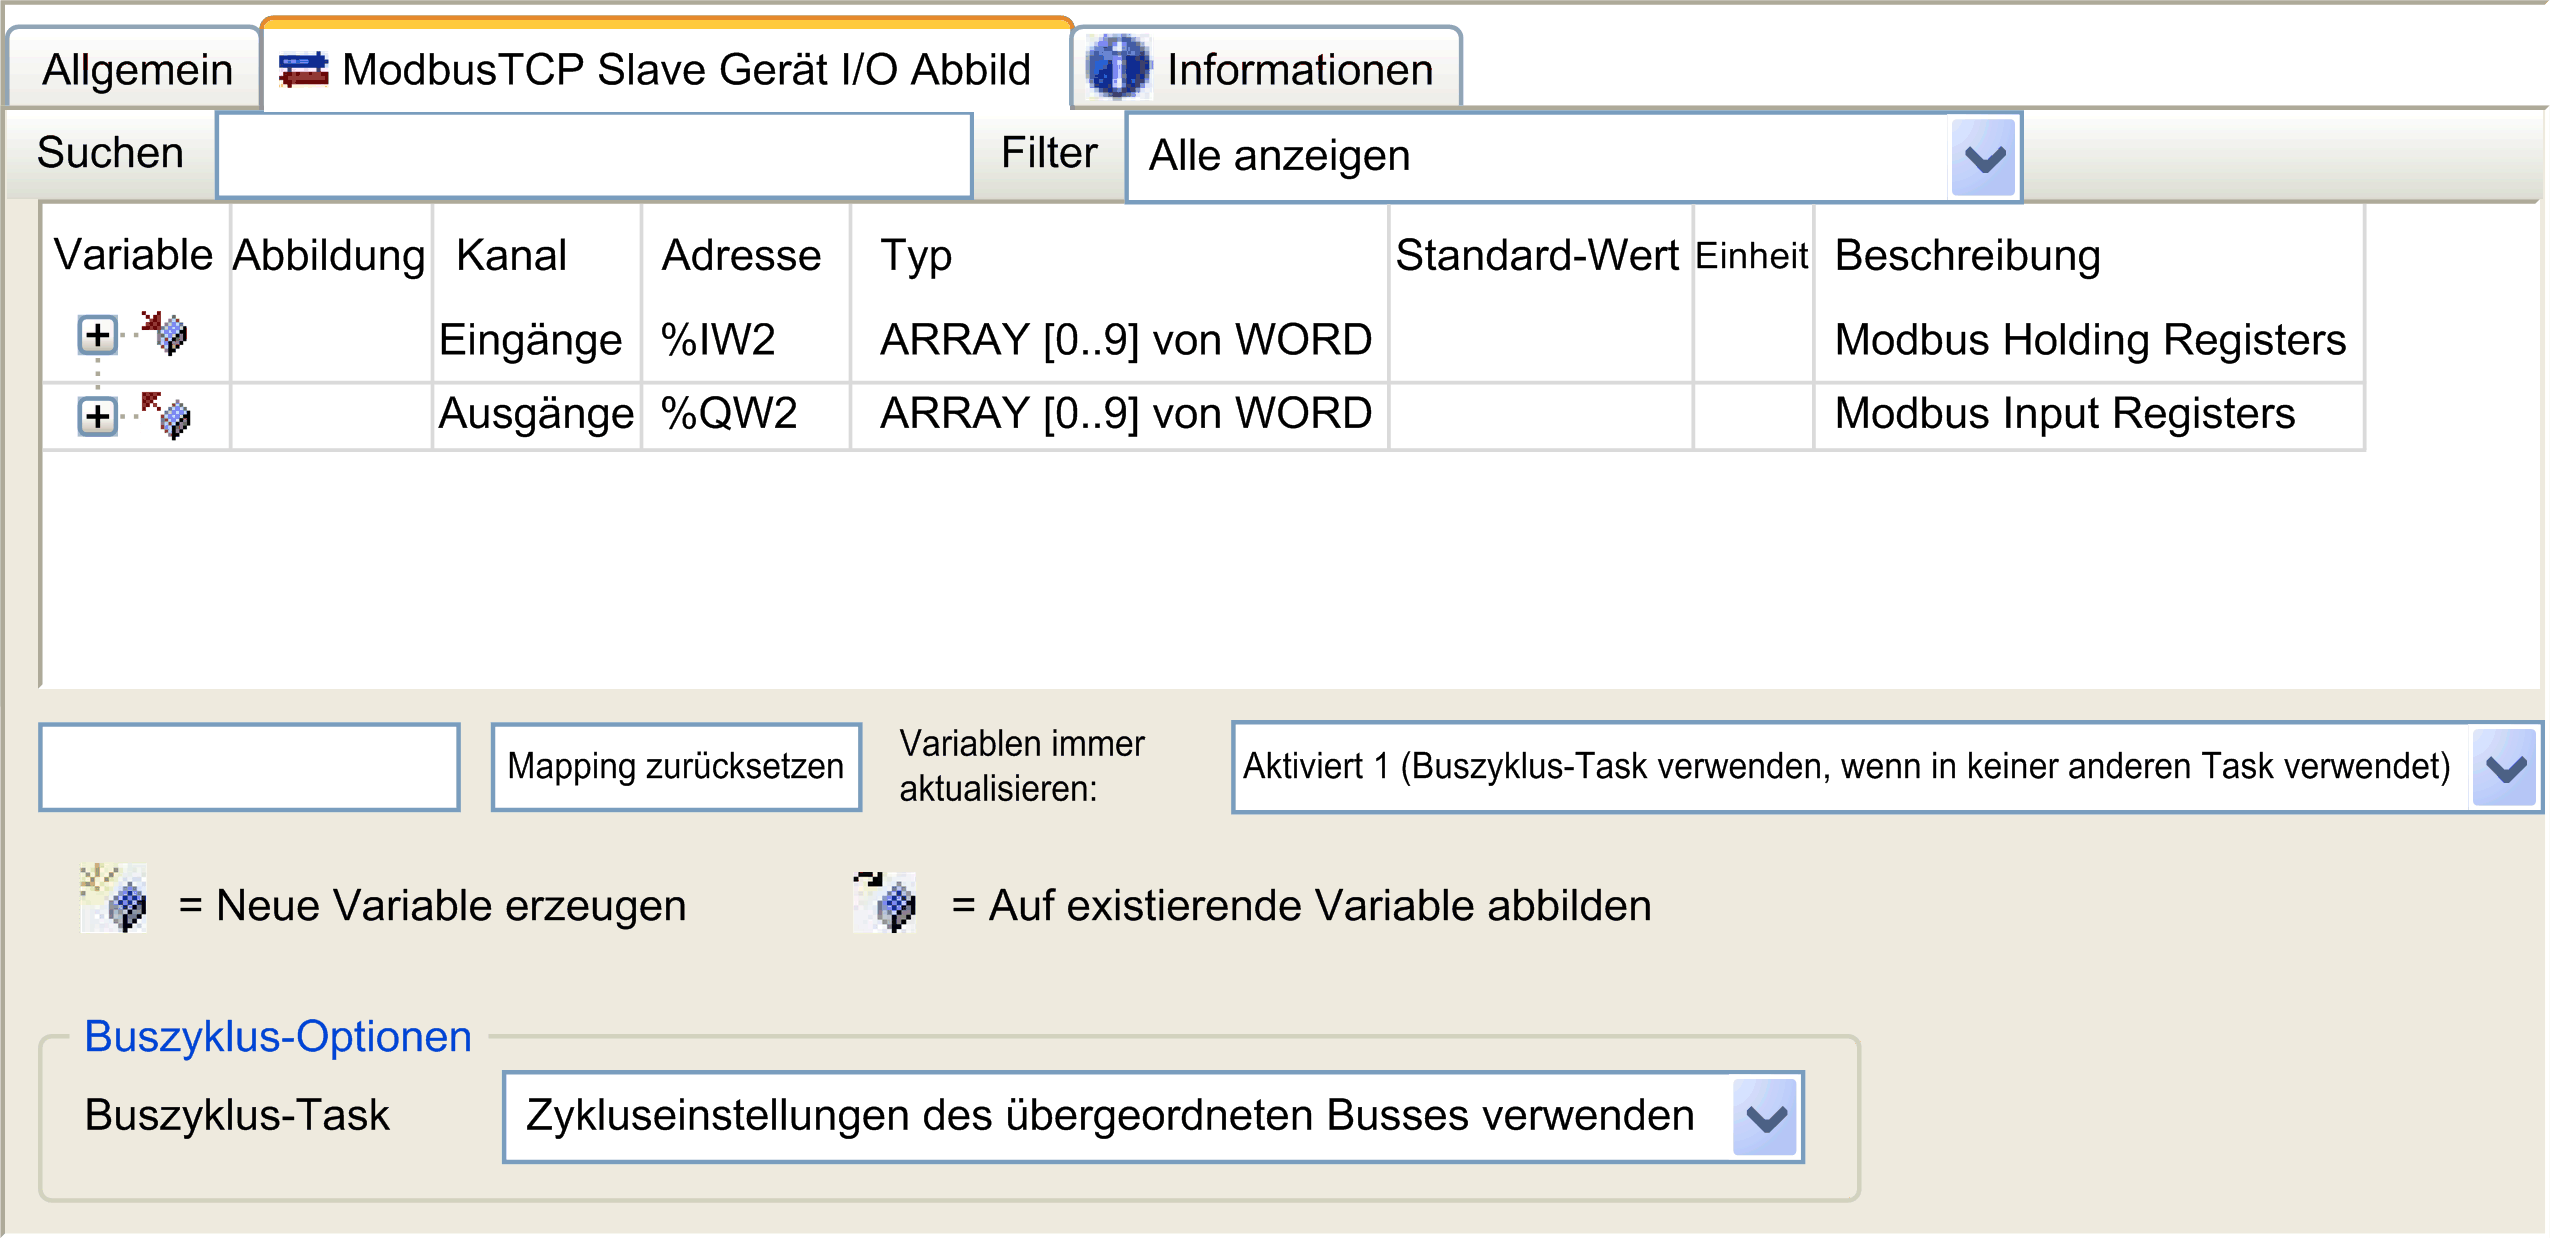Click the Abbildung cell of Eingänge row
The height and width of the screenshot is (1238, 2550).
click(331, 340)
